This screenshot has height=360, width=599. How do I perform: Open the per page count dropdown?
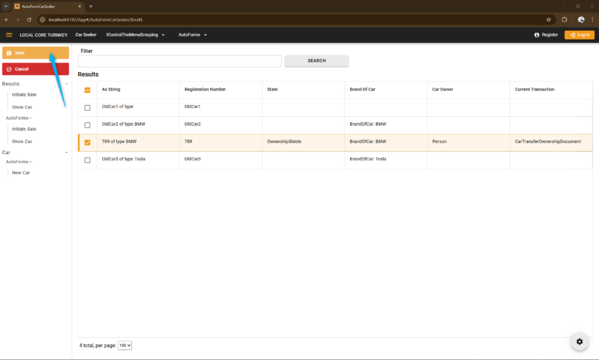(125, 345)
